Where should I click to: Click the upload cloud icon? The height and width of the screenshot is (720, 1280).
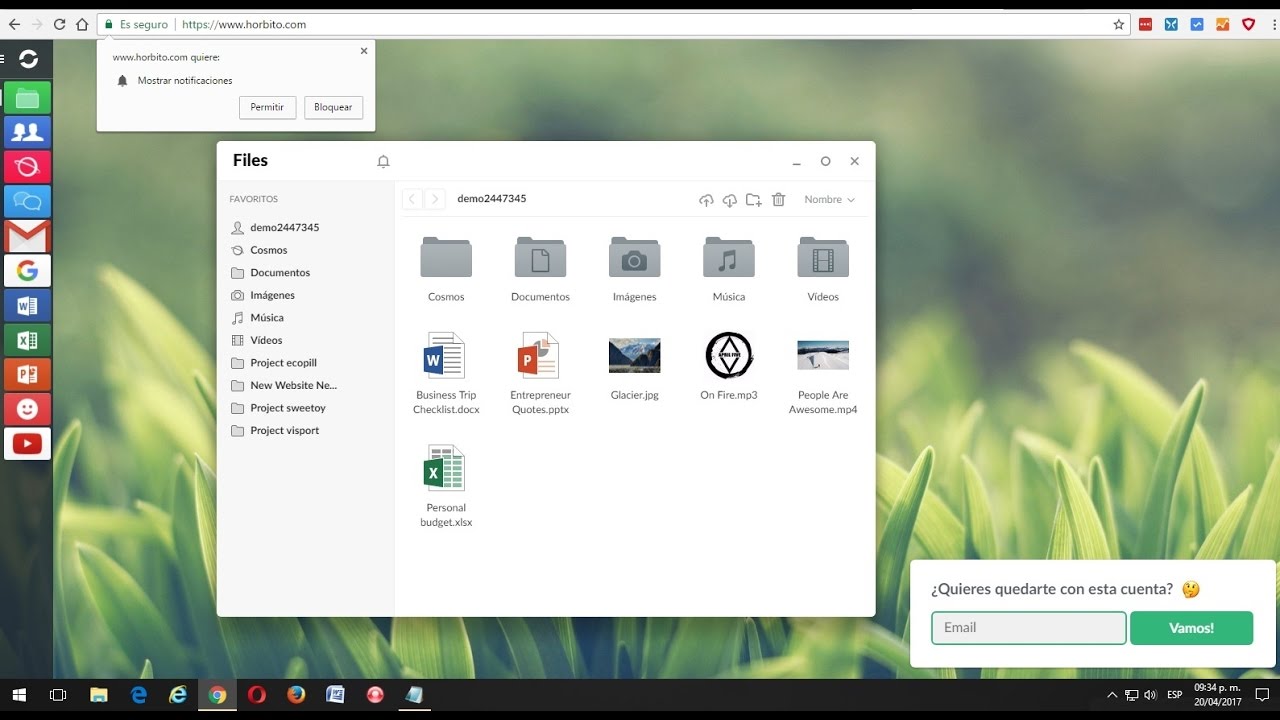click(x=706, y=200)
